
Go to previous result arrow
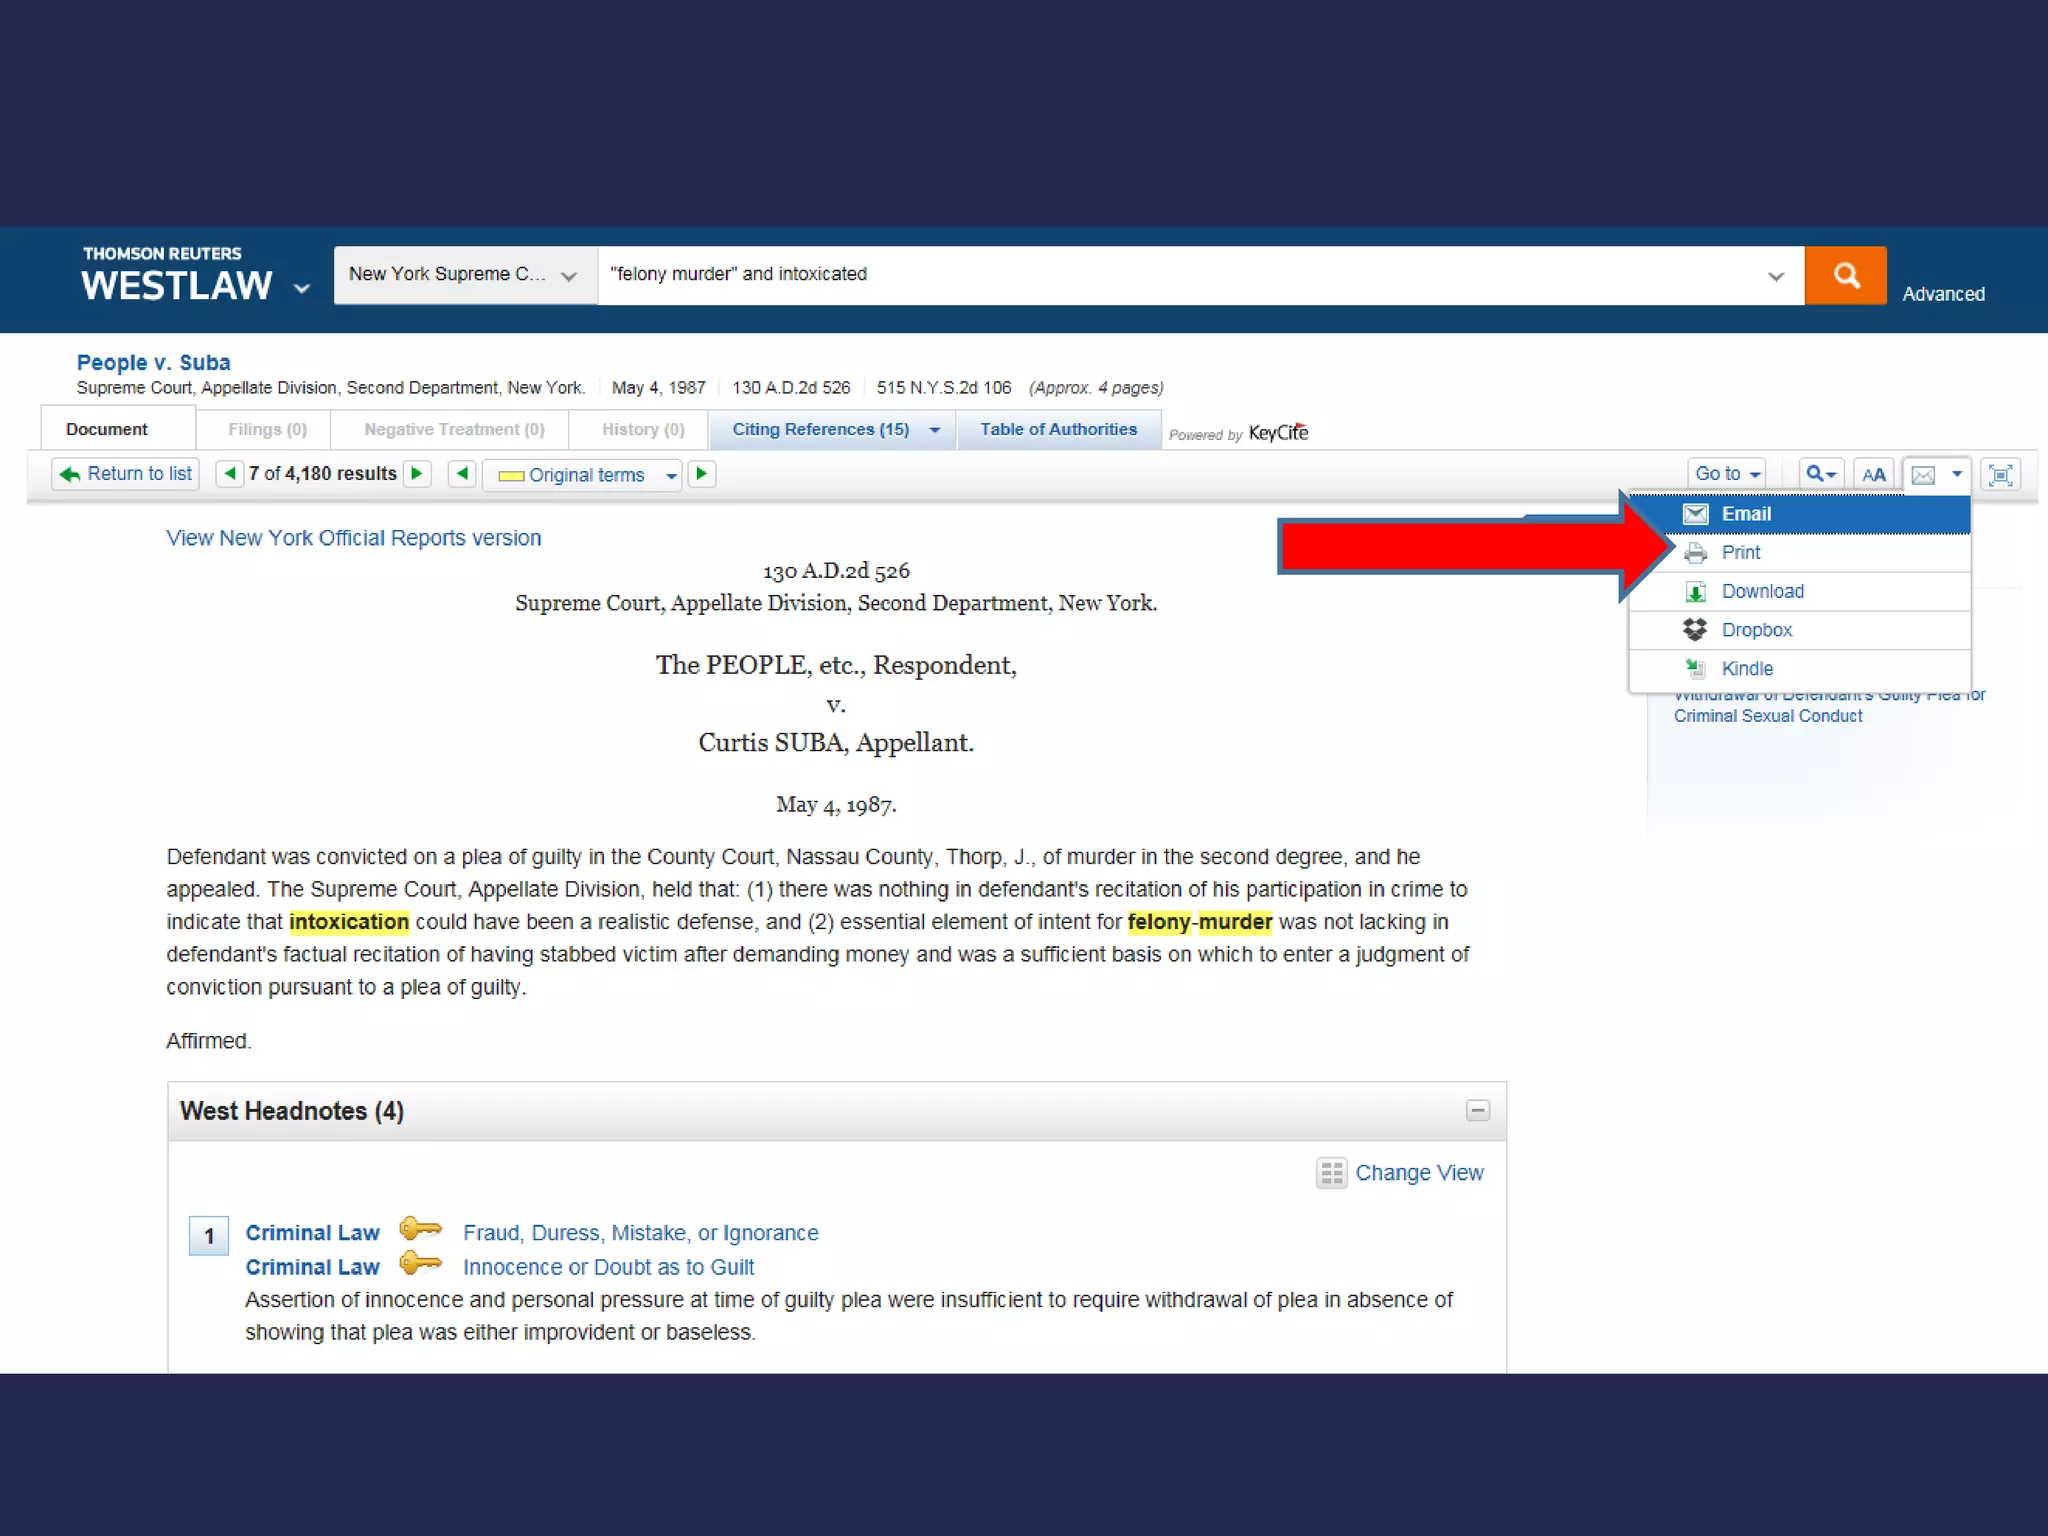[x=230, y=474]
